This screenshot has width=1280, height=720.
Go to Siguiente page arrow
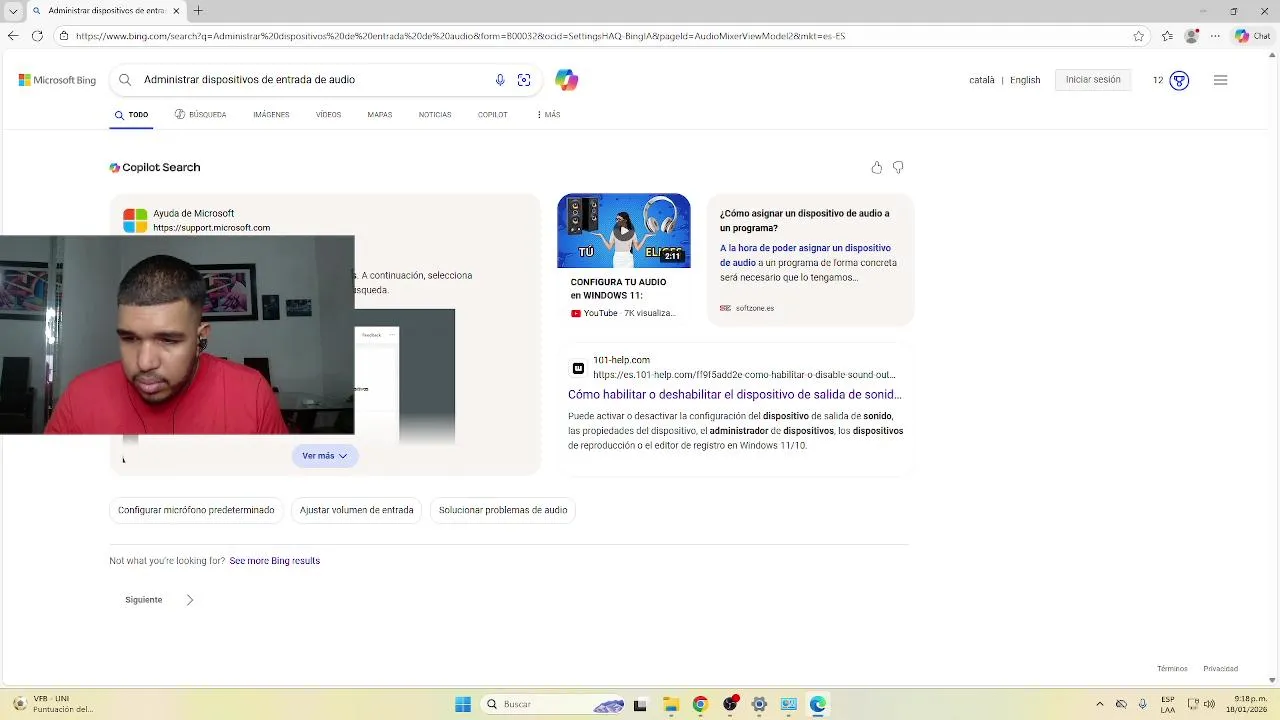pos(189,600)
